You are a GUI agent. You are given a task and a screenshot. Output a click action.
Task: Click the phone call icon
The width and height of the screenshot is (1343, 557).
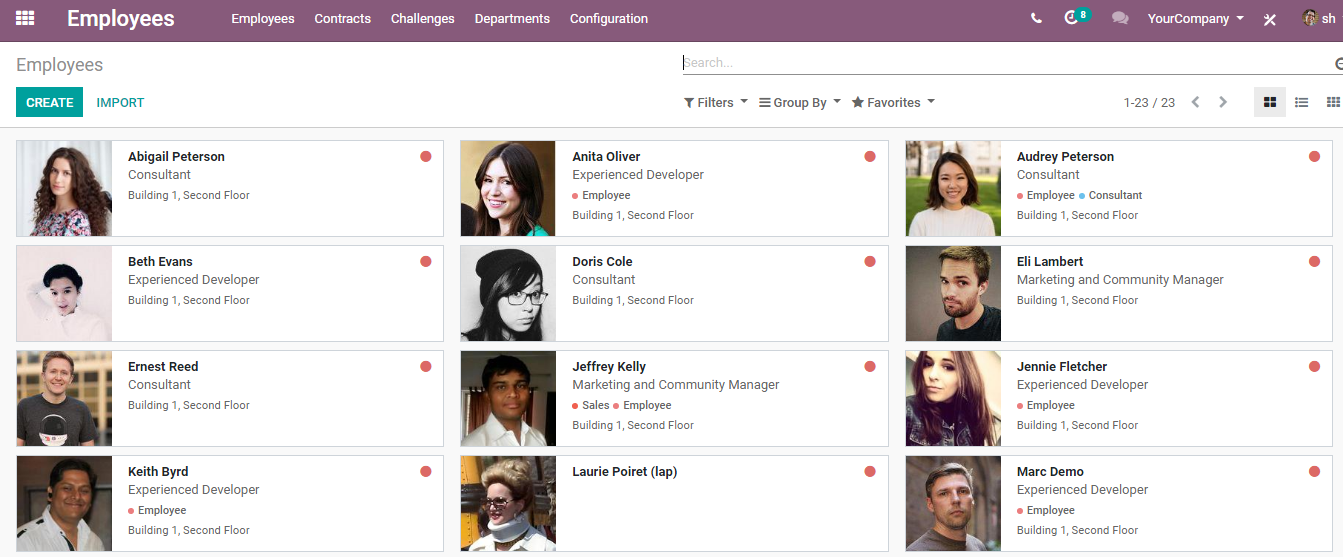pyautogui.click(x=1036, y=18)
